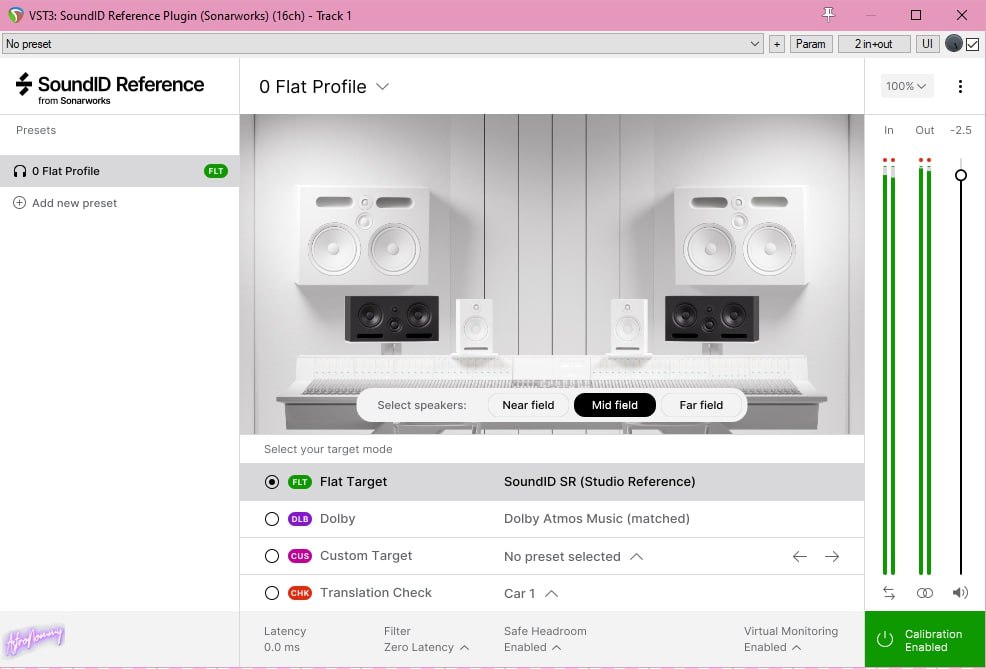Select Mid field speakers
Image resolution: width=986 pixels, height=669 pixels.
(614, 405)
